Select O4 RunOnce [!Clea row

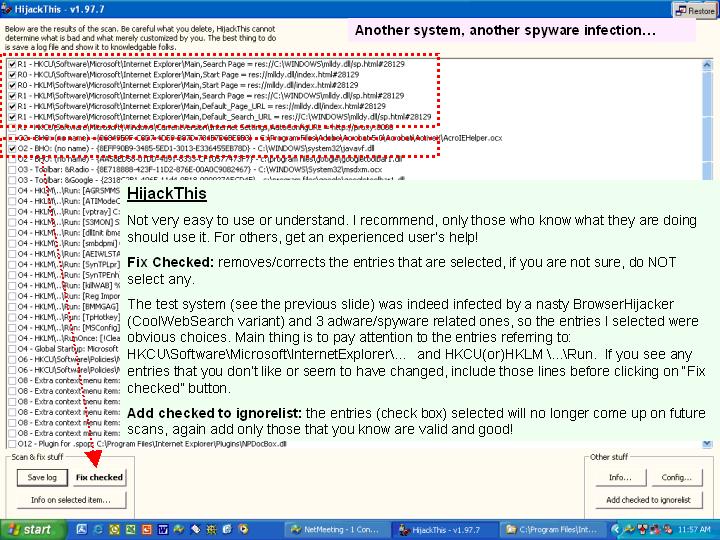point(64,338)
